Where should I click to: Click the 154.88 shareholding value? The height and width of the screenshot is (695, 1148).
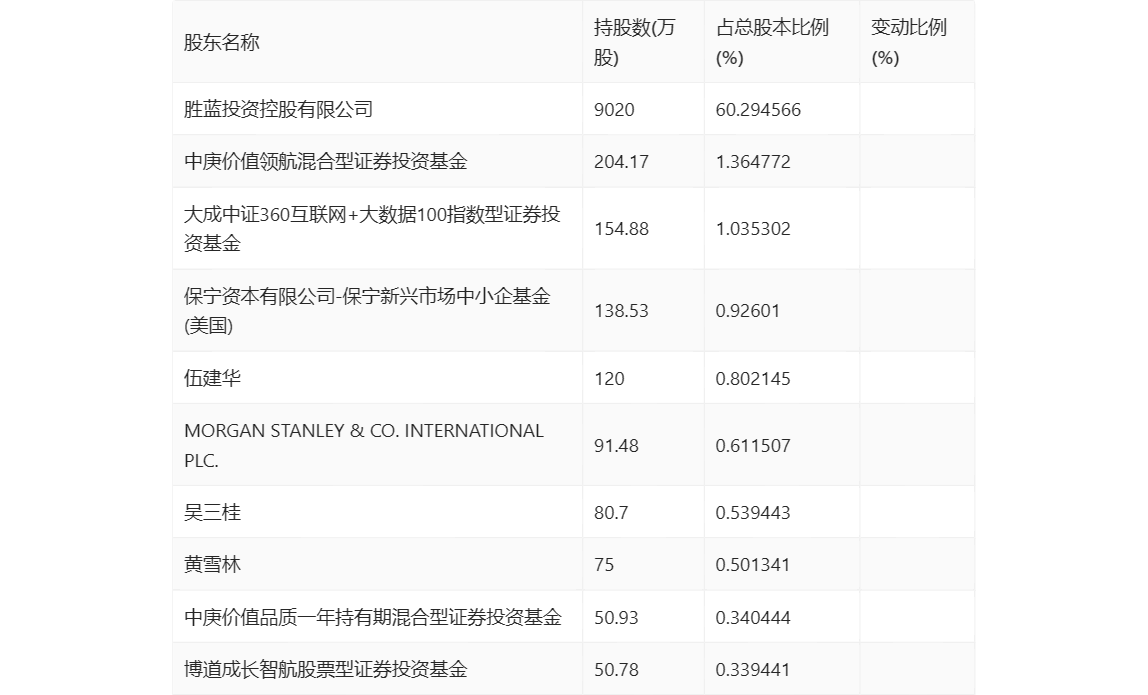point(621,228)
